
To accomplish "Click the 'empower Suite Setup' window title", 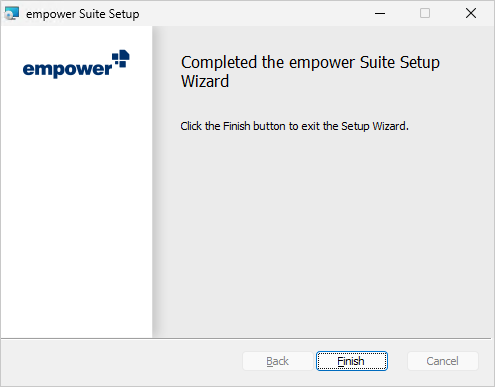I will [x=83, y=14].
